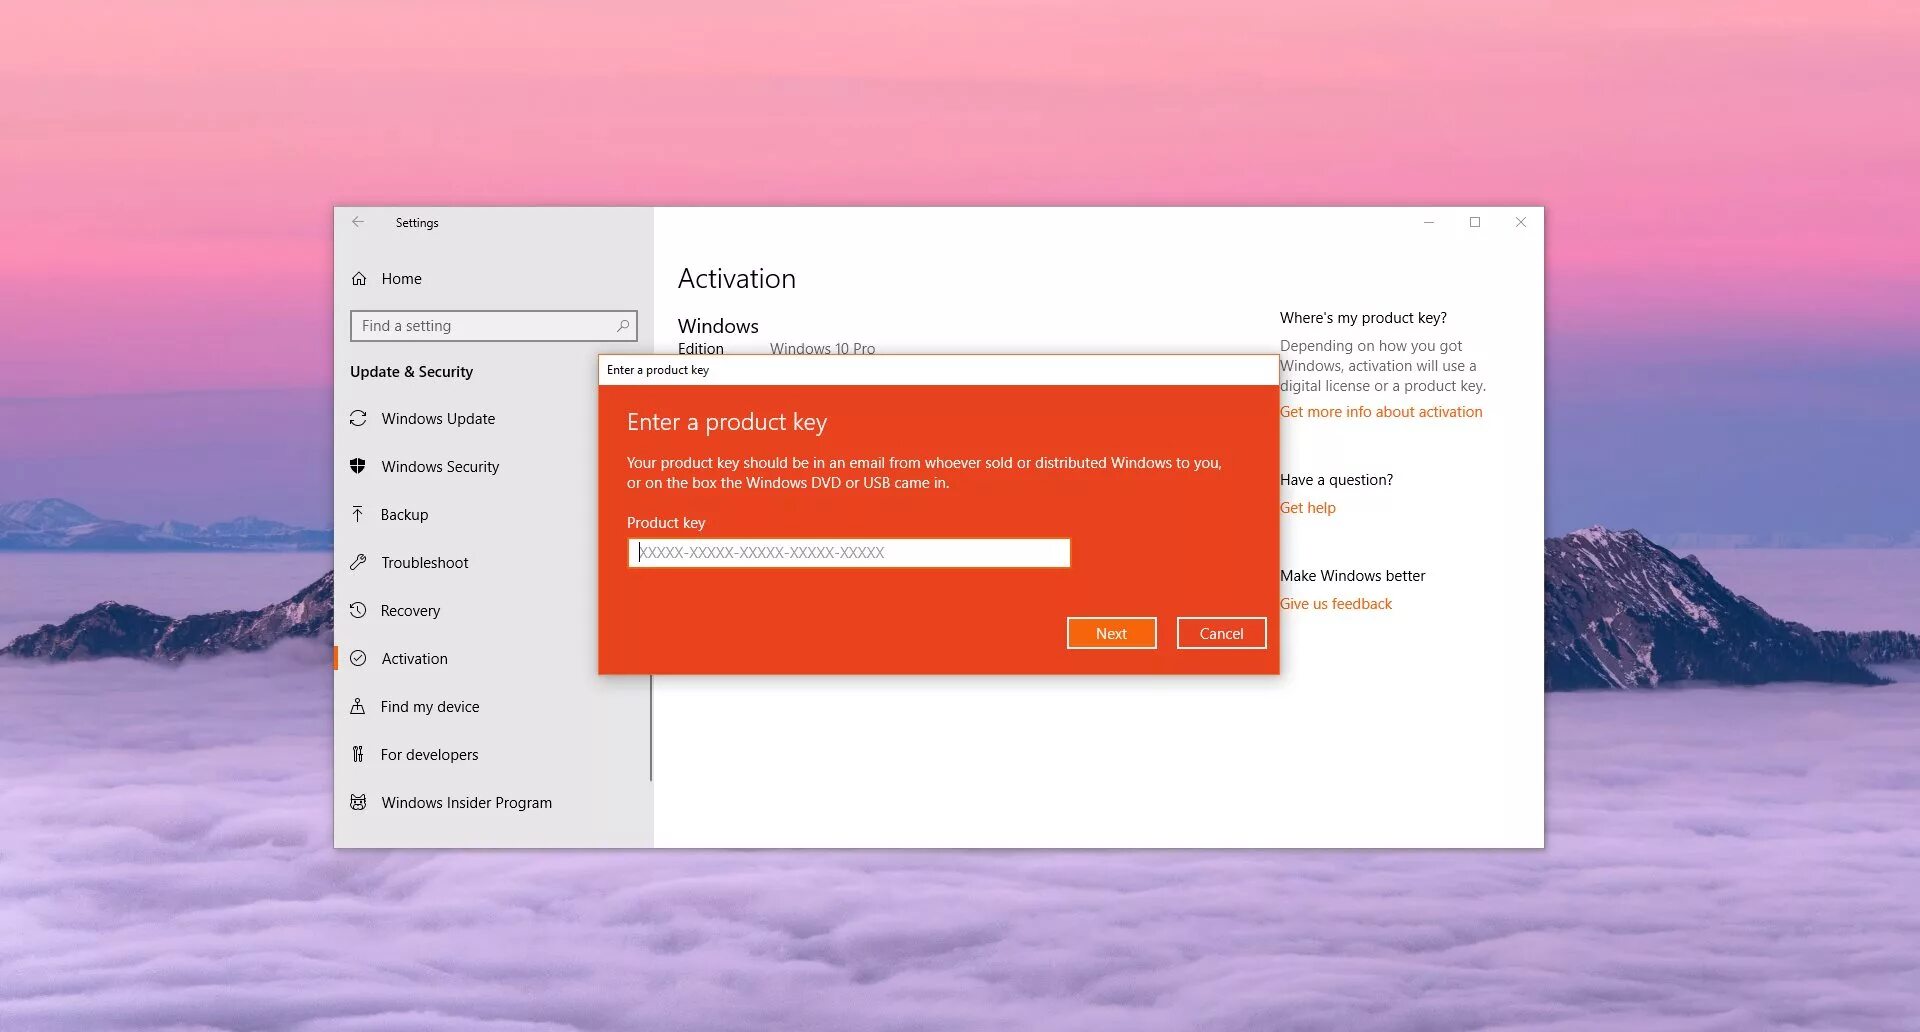Click the 'Windows 10 Pro' edition value
Viewport: 1920px width, 1032px height.
point(822,348)
